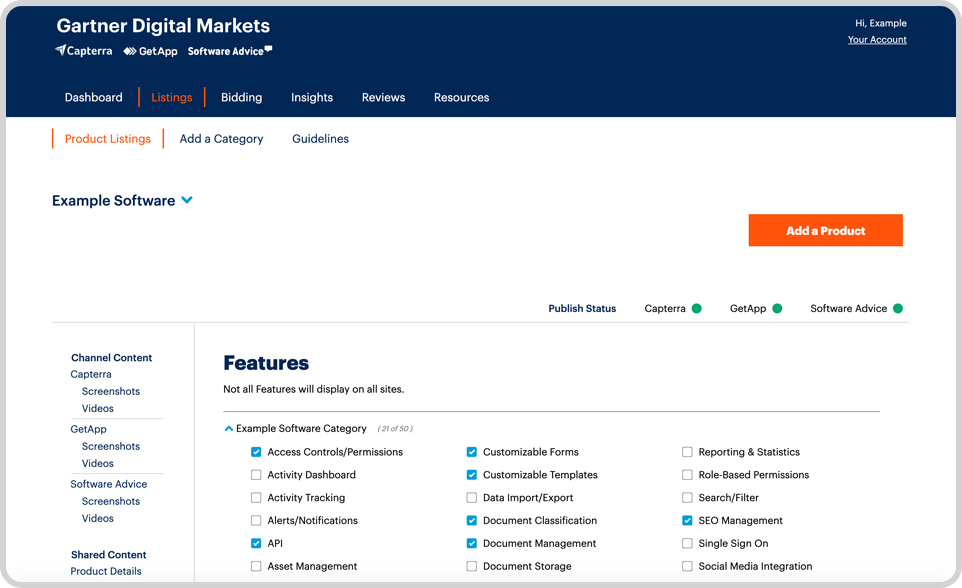
Task: Open Your Account link
Action: tap(877, 39)
